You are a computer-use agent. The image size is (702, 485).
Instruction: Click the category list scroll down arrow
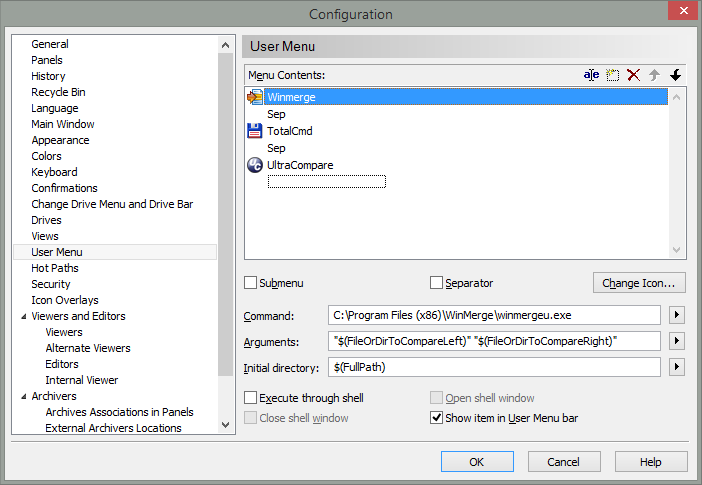(x=225, y=424)
